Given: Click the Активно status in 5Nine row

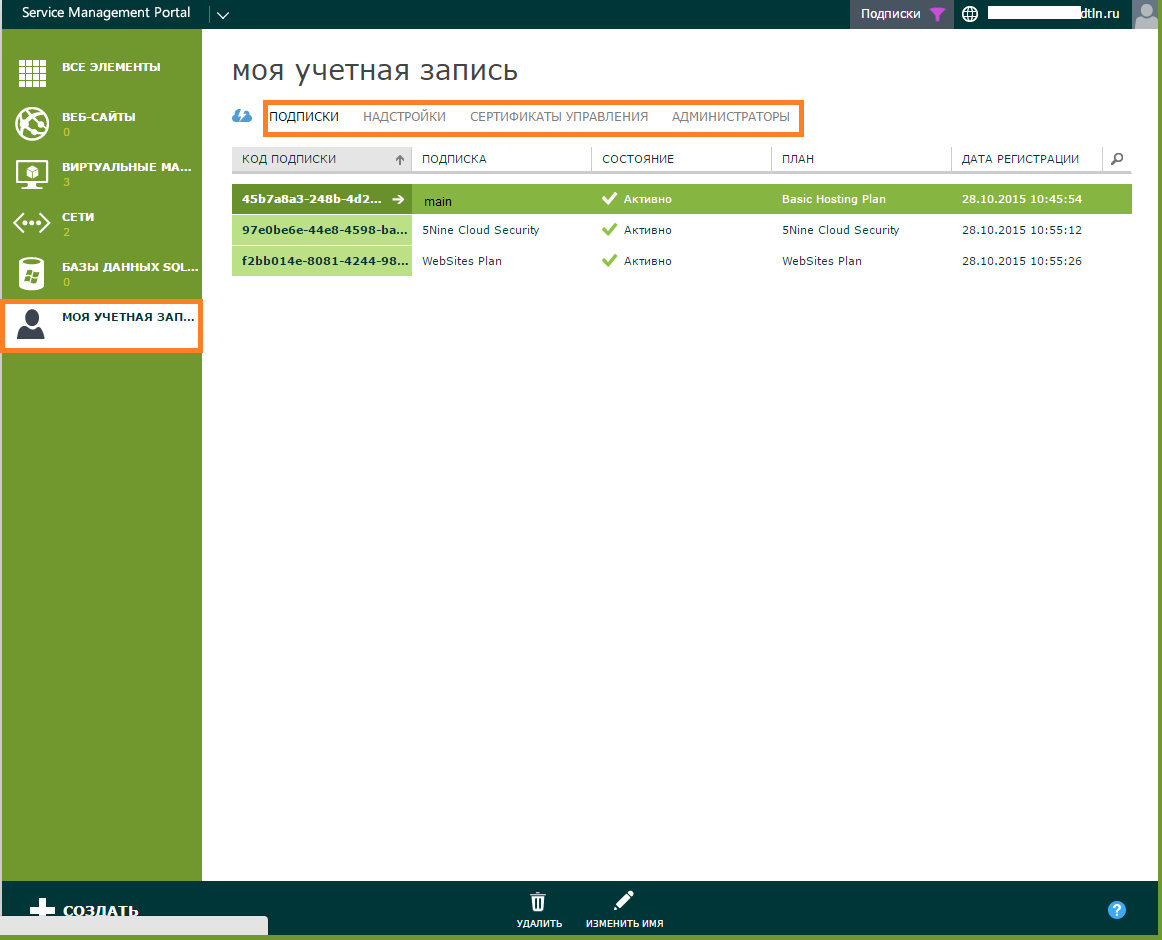Looking at the screenshot, I should [x=648, y=230].
